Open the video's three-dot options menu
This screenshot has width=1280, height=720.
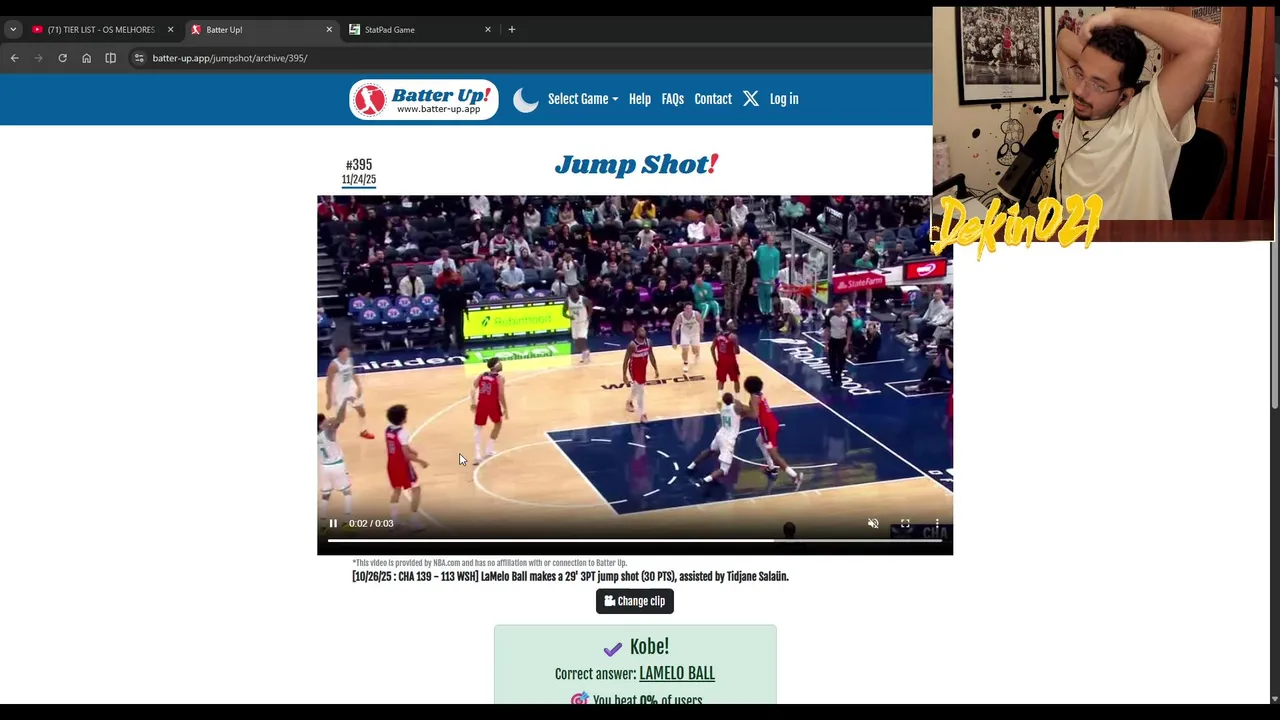click(937, 523)
